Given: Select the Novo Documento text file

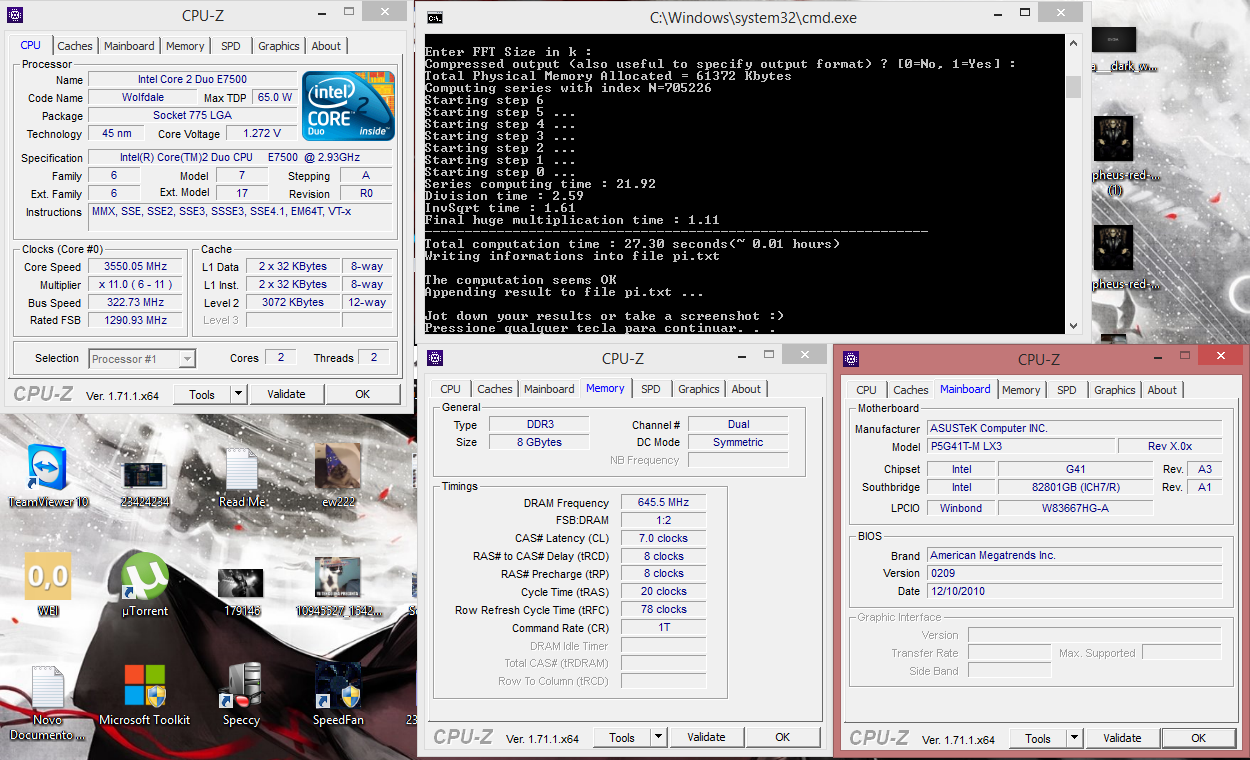Looking at the screenshot, I should point(47,687).
